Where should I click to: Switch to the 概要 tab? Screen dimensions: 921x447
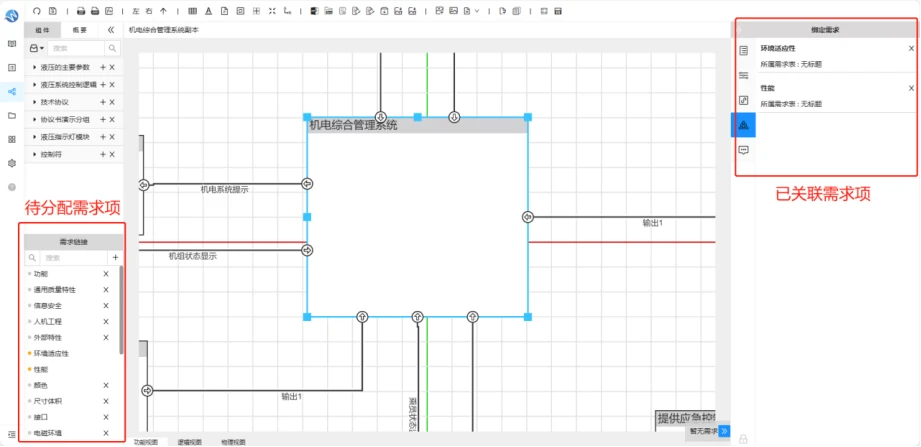coord(79,29)
